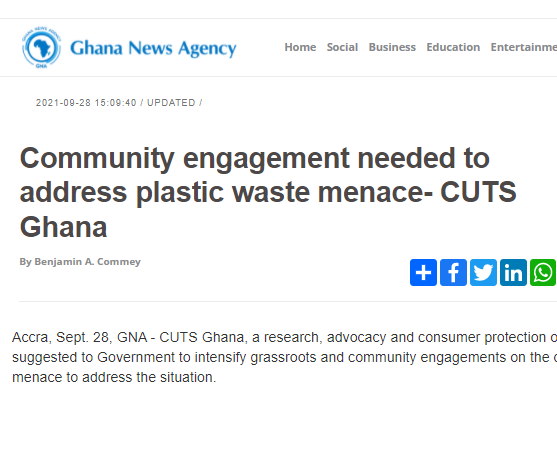Image resolution: width=557 pixels, height=456 pixels.
Task: Share article via the blue plus icon
Action: tap(423, 272)
